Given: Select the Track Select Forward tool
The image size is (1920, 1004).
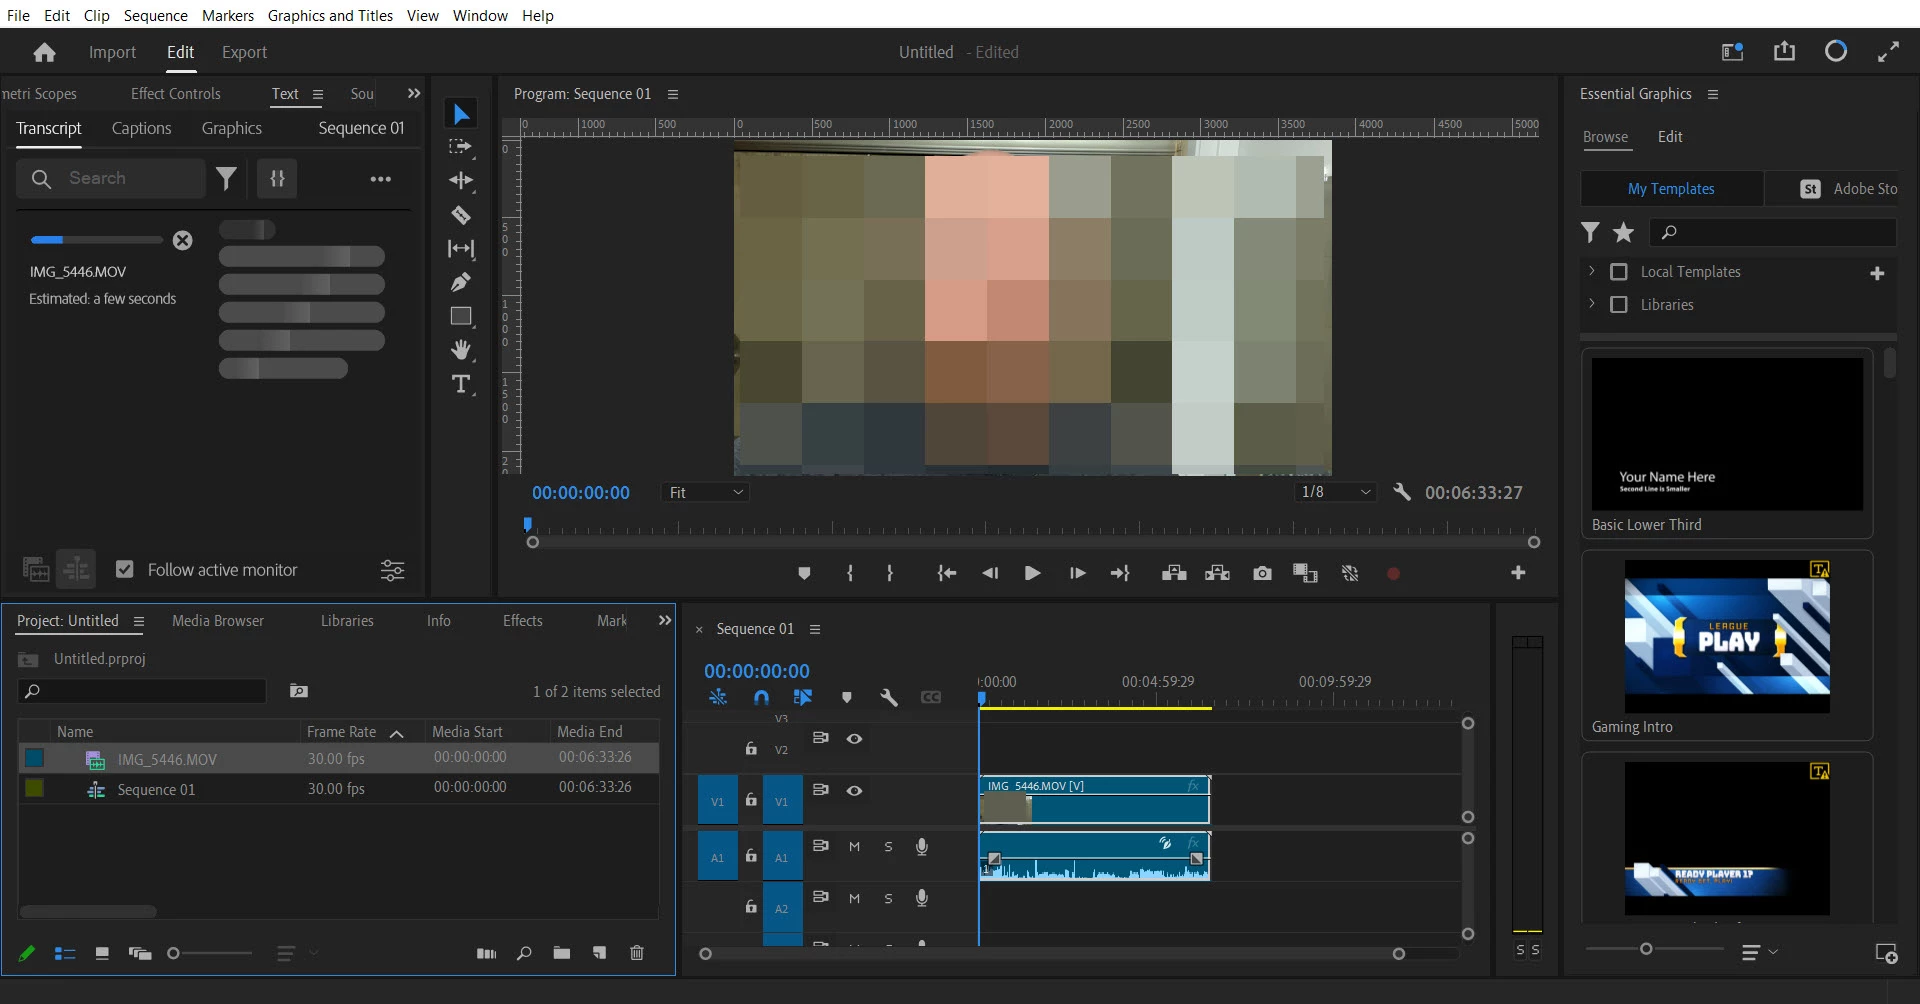Looking at the screenshot, I should tap(461, 147).
